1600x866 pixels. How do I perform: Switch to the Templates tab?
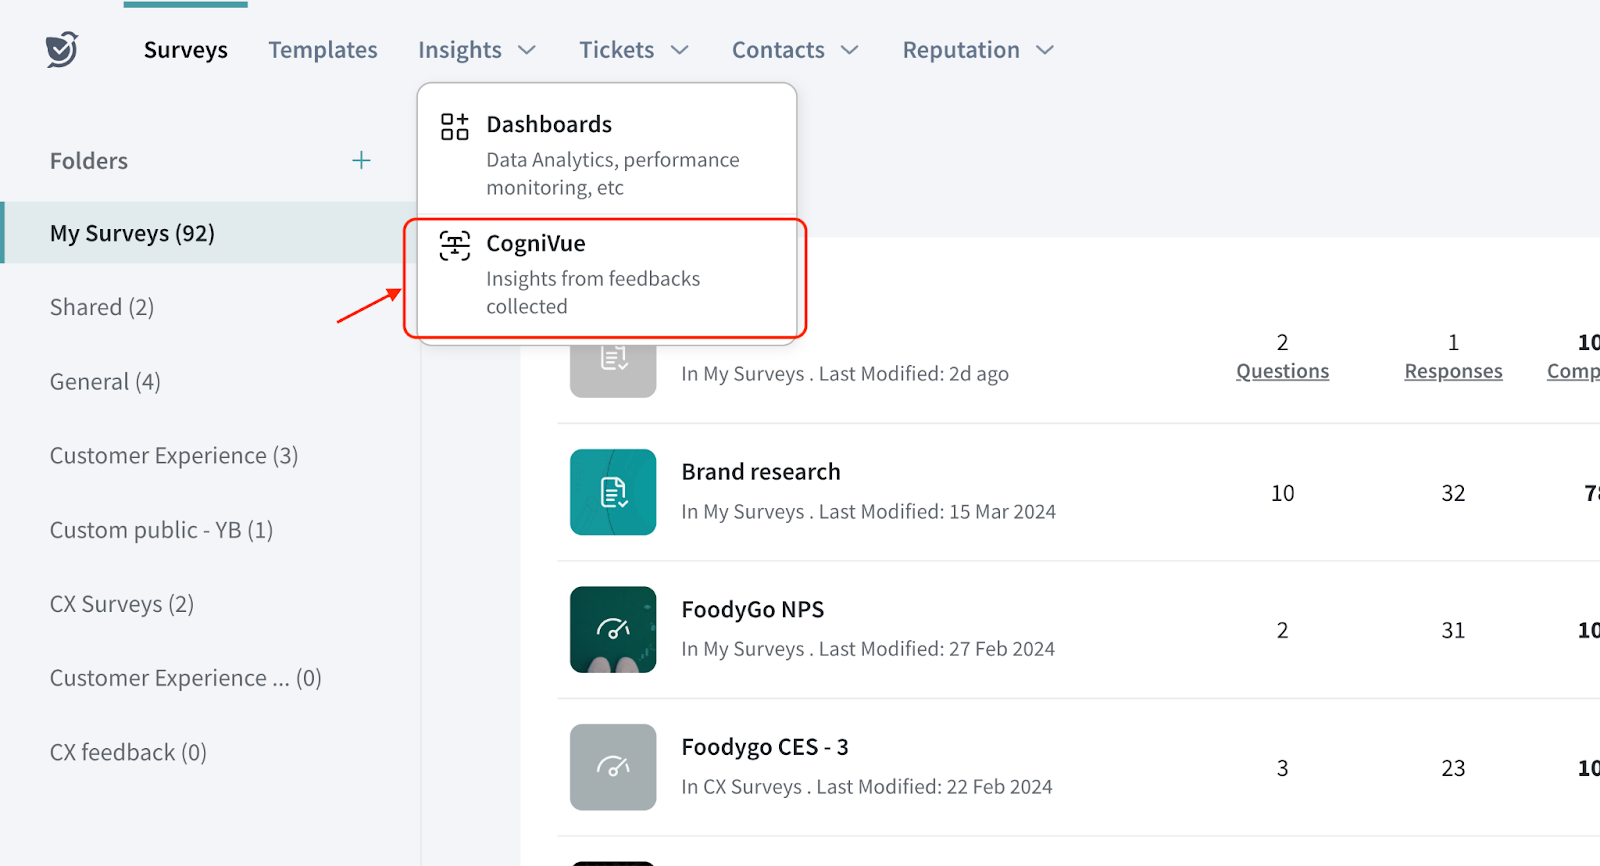(x=323, y=50)
